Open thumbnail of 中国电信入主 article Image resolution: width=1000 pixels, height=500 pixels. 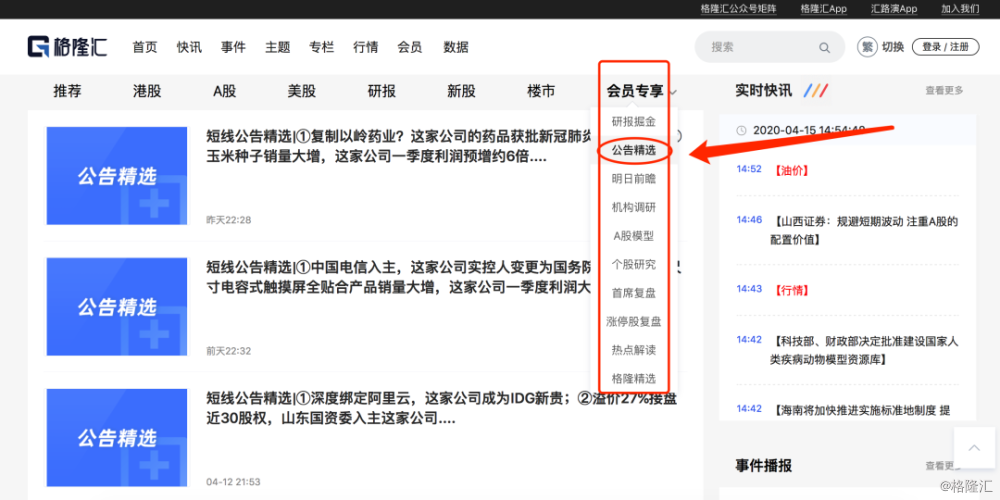(117, 307)
